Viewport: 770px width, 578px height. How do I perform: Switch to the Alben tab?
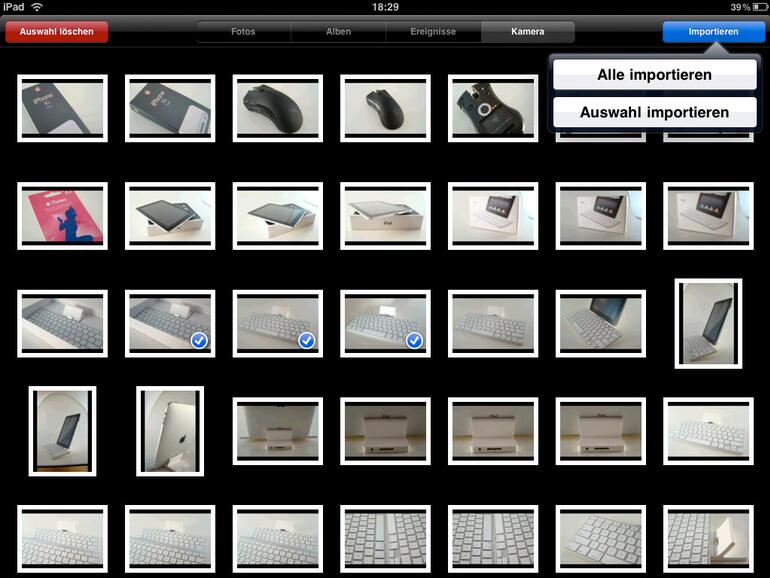(x=338, y=31)
